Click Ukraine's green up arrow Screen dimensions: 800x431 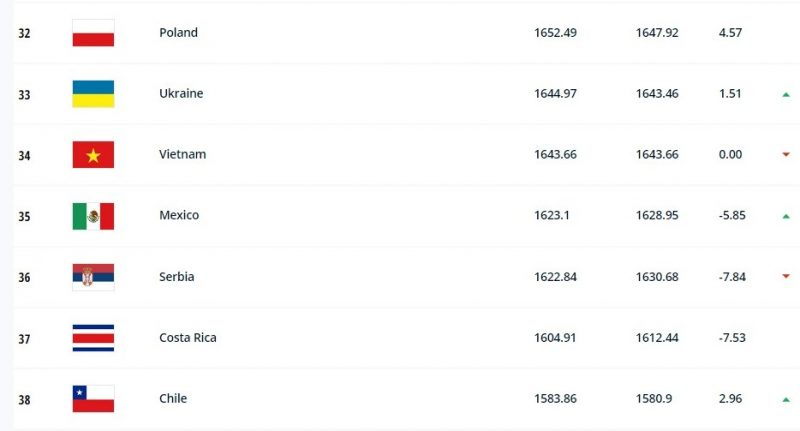point(786,95)
